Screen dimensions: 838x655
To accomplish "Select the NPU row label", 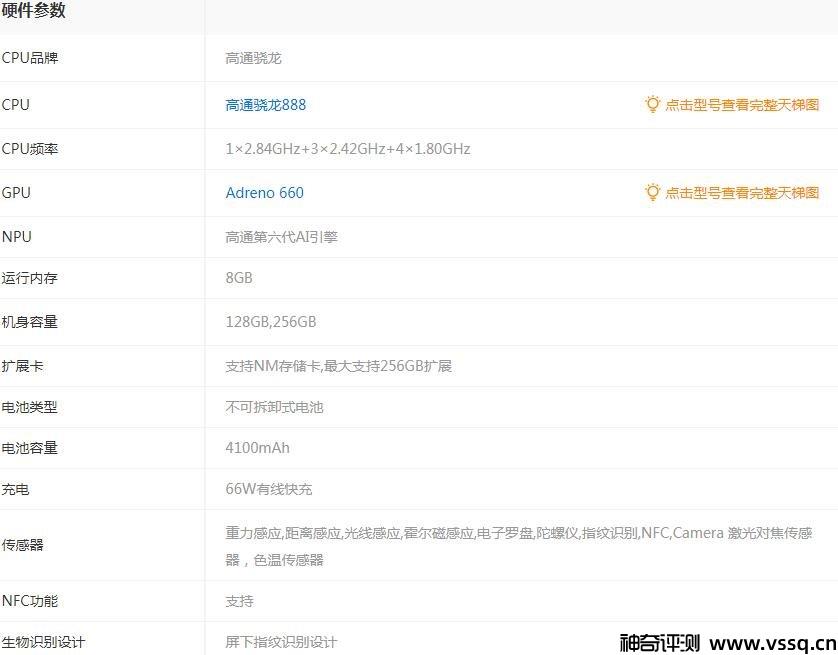I will (17, 236).
